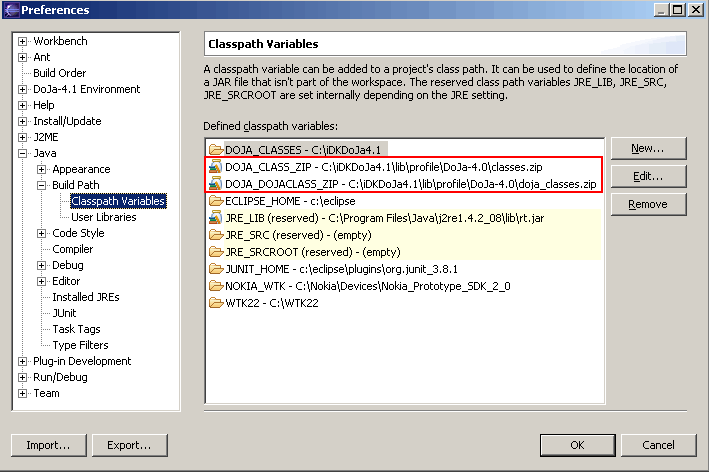The height and width of the screenshot is (472, 709).
Task: Click the folder icon beside JRE_SRCROOT
Action: pyautogui.click(x=216, y=252)
